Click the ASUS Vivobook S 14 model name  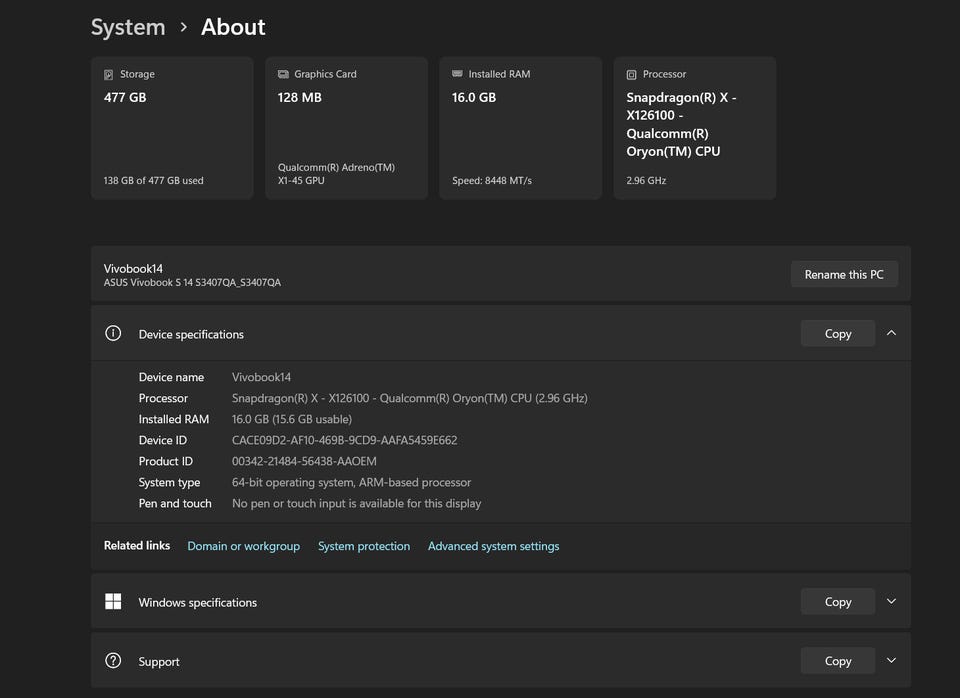tap(192, 282)
